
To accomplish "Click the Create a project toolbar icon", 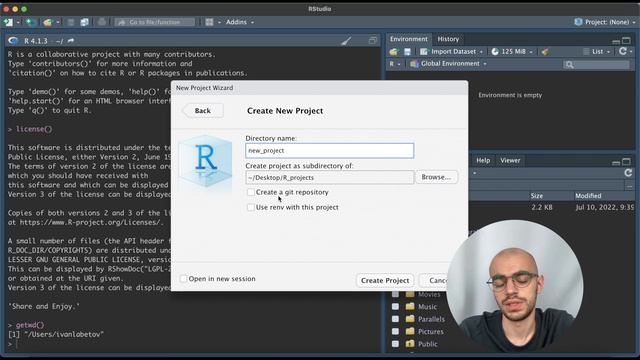I will point(30,22).
